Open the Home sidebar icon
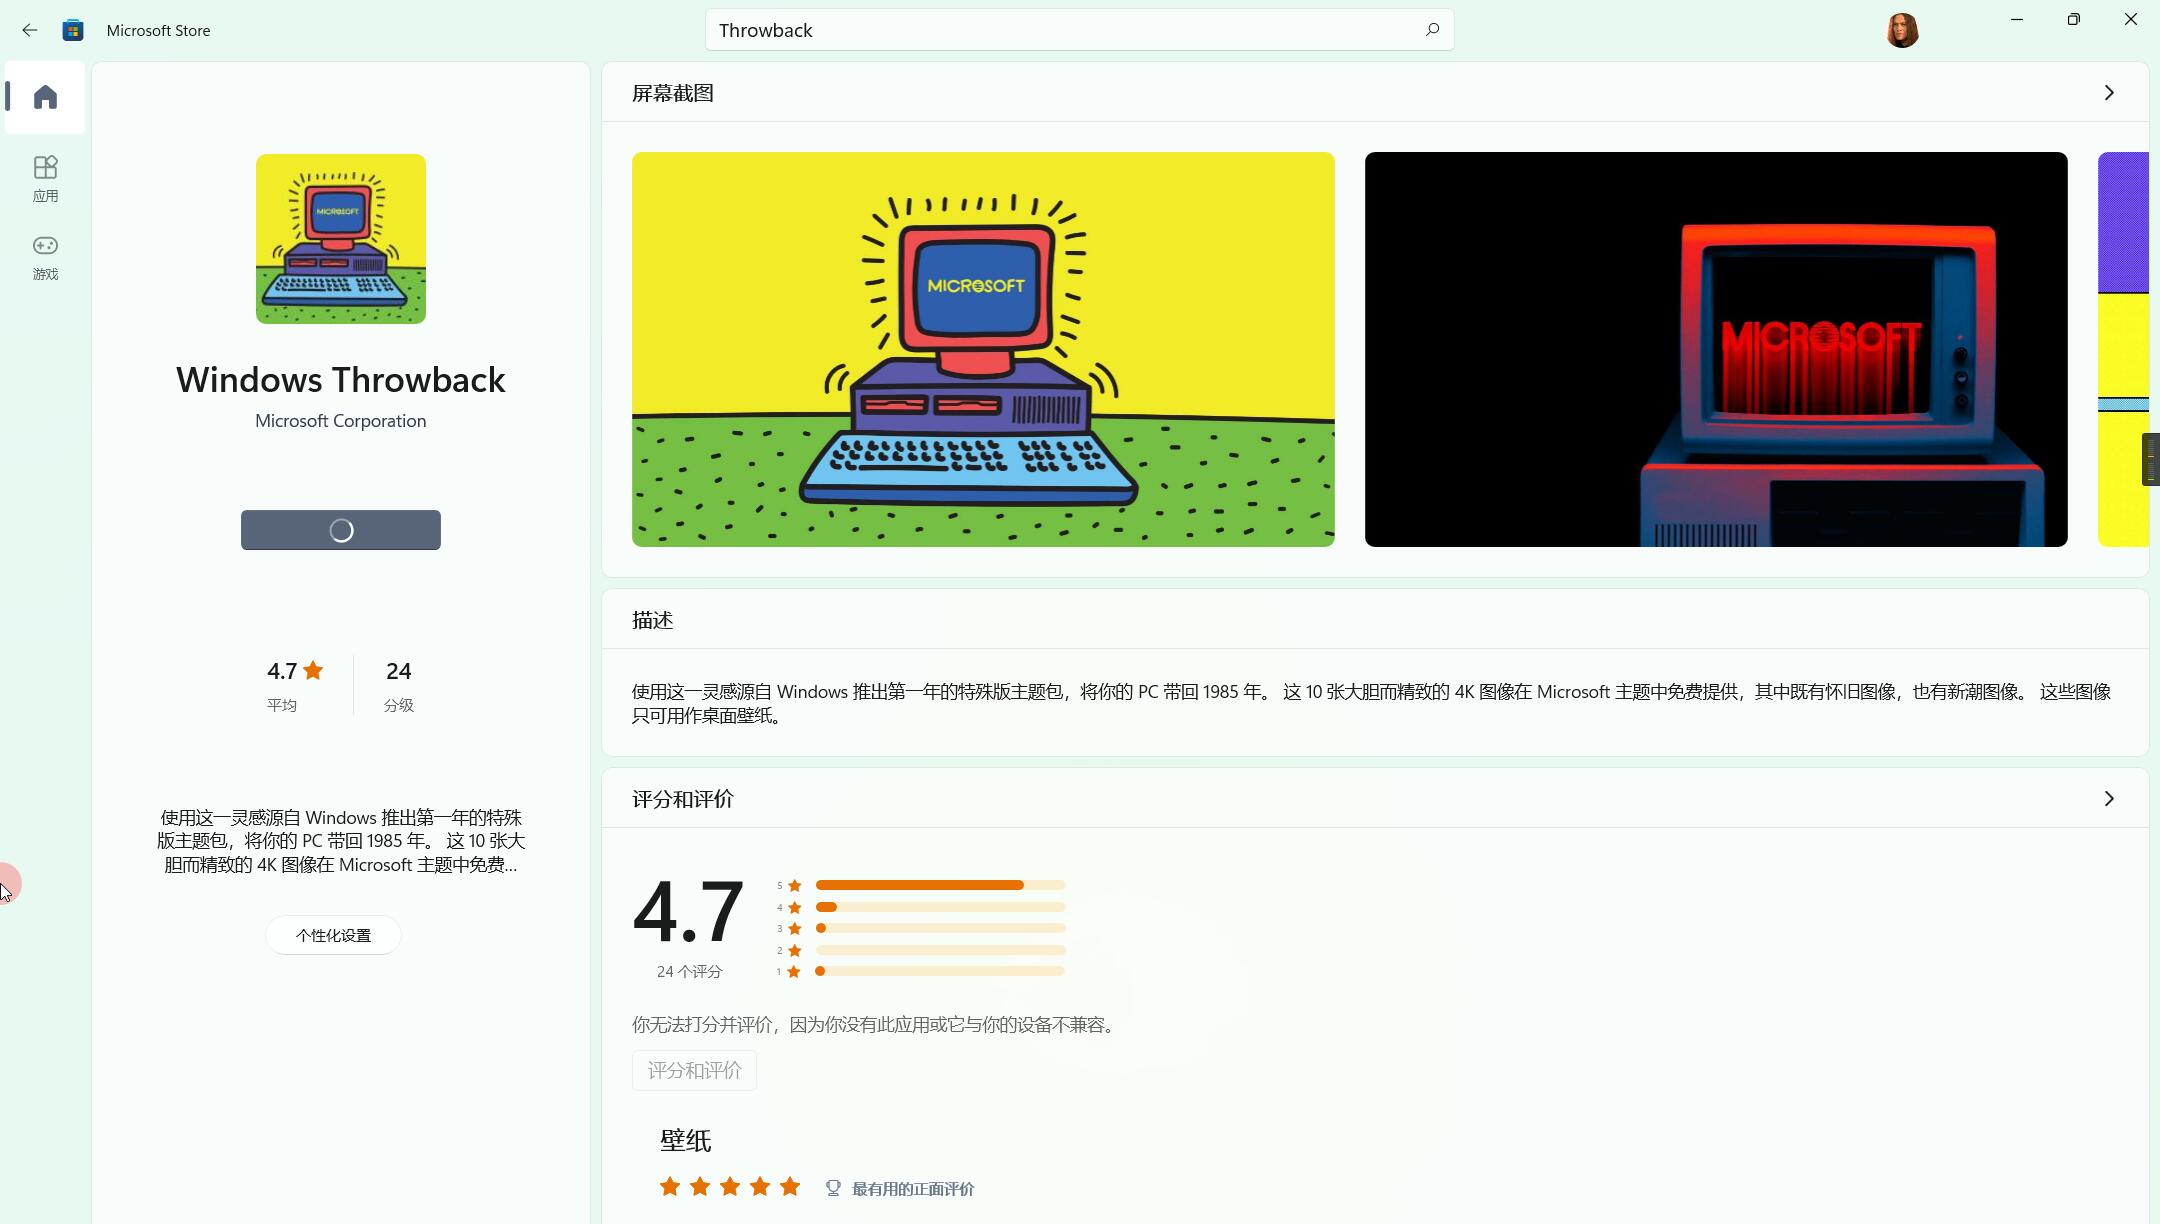2160x1224 pixels. tap(45, 97)
